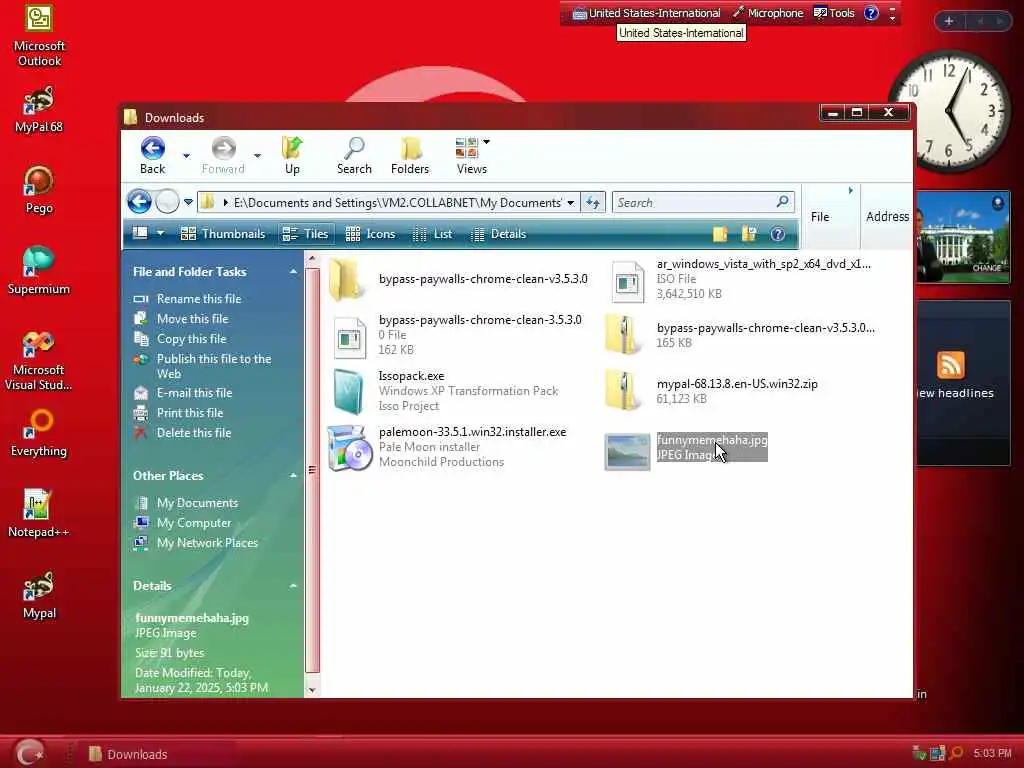1024x768 pixels.
Task: Open the layout pane dropdown on view bar
Action: 160,233
